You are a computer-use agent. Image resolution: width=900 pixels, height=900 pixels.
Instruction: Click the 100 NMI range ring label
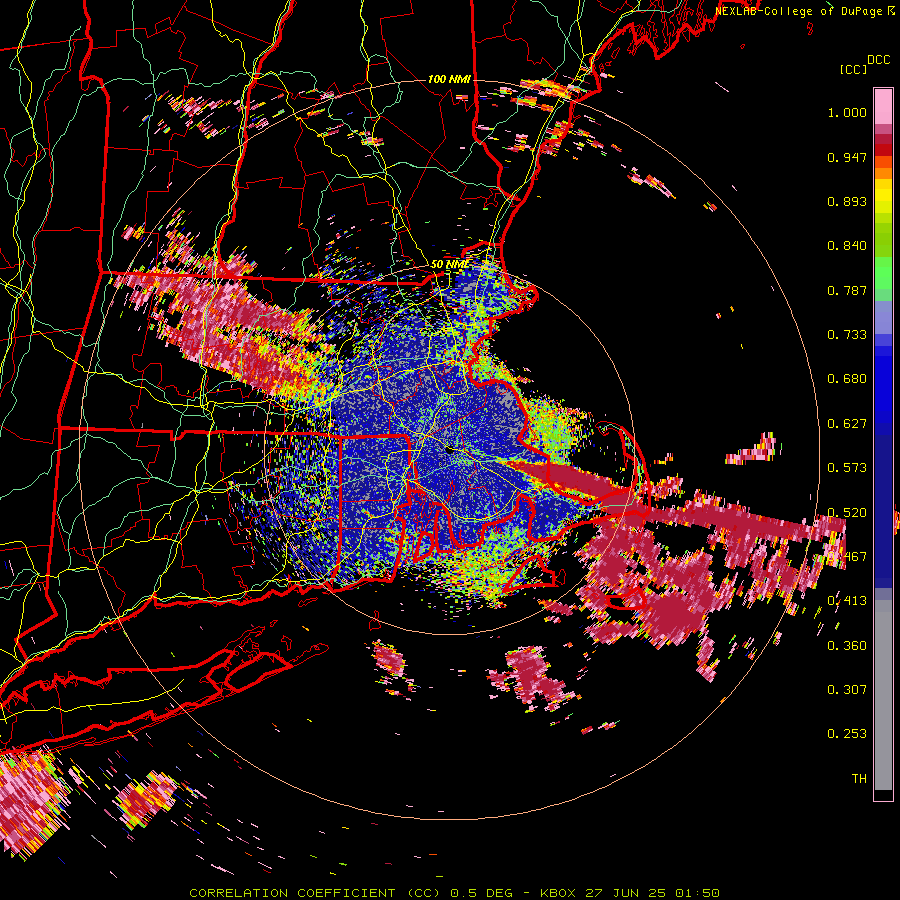pos(449,79)
